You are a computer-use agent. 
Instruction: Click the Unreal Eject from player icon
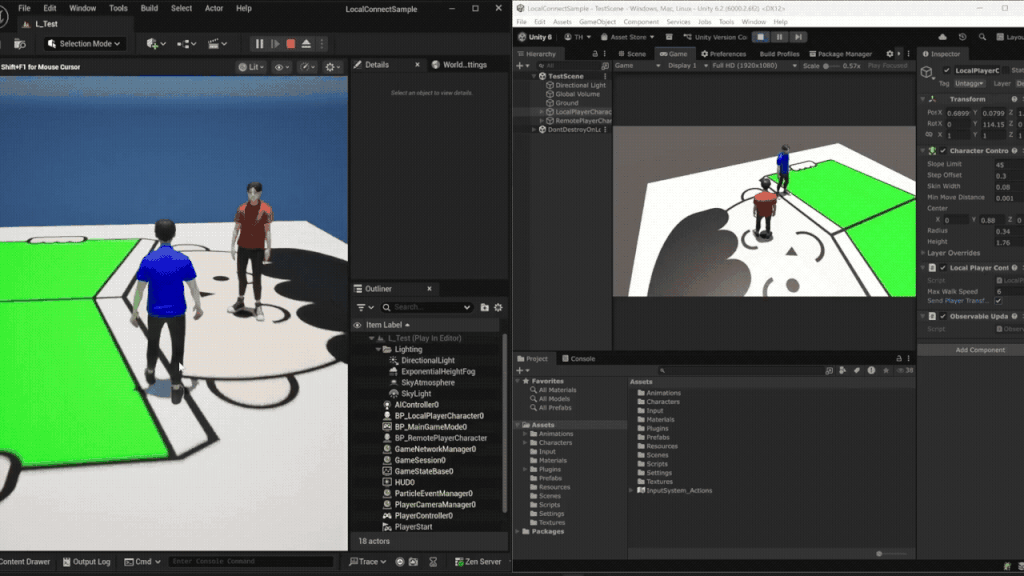coord(306,44)
